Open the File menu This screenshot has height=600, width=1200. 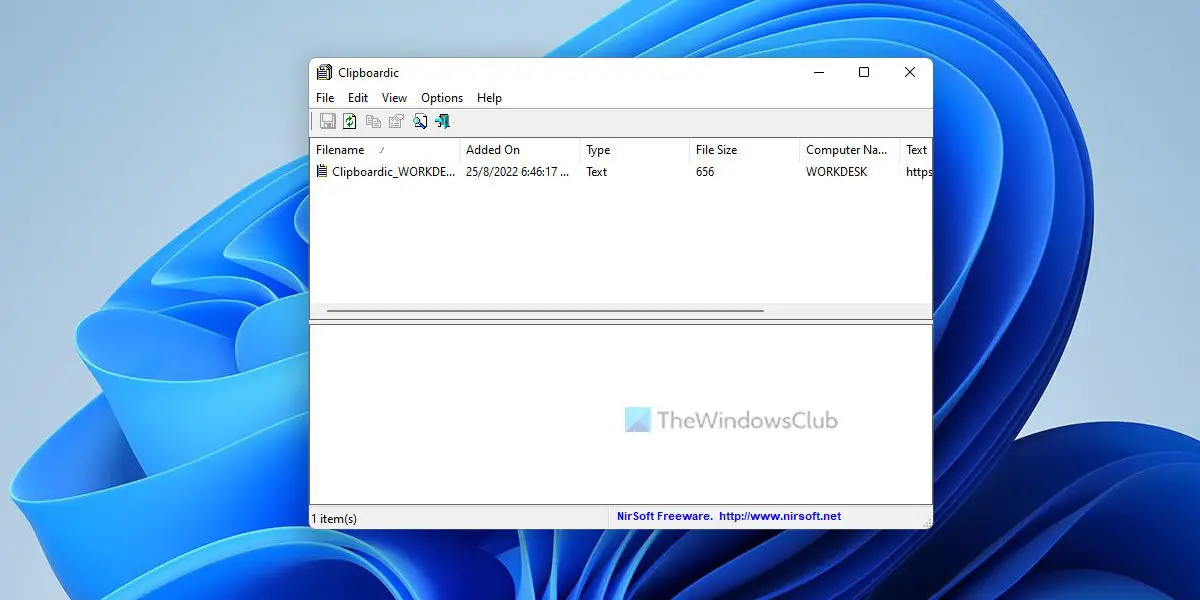[x=325, y=98]
